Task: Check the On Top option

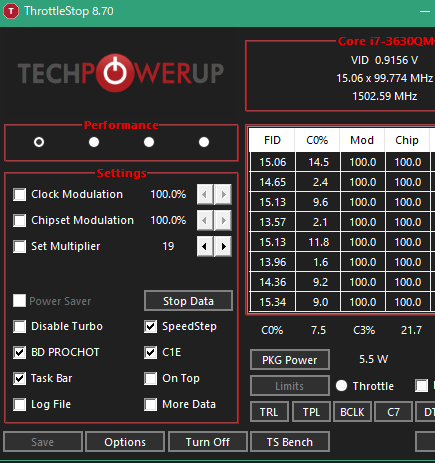Action: click(x=150, y=378)
